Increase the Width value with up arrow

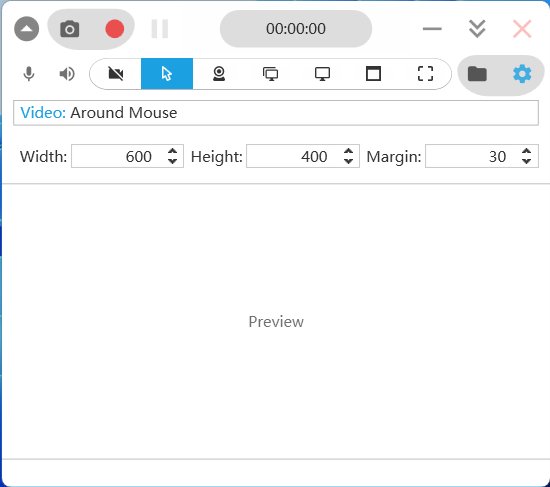(x=172, y=151)
